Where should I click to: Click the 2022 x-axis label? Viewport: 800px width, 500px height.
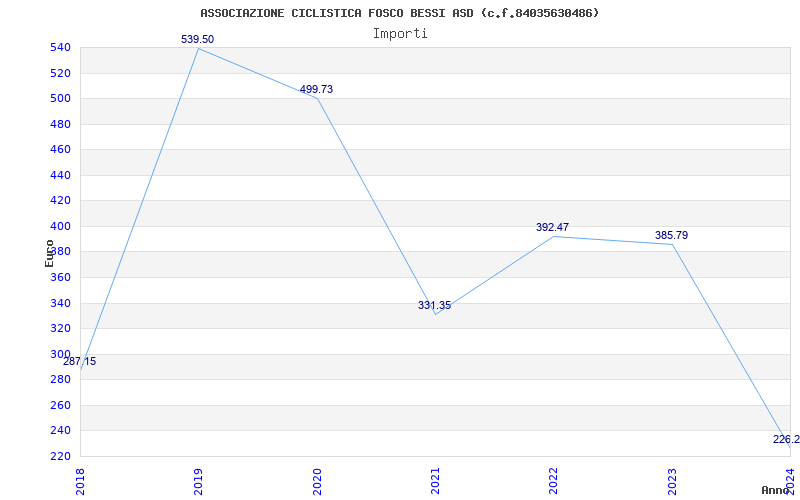click(x=553, y=482)
